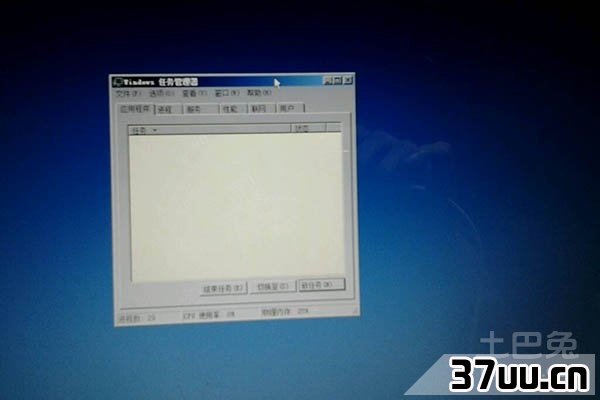Click the 切换至(S) Switch To button
The image size is (600, 400).
pyautogui.click(x=273, y=287)
